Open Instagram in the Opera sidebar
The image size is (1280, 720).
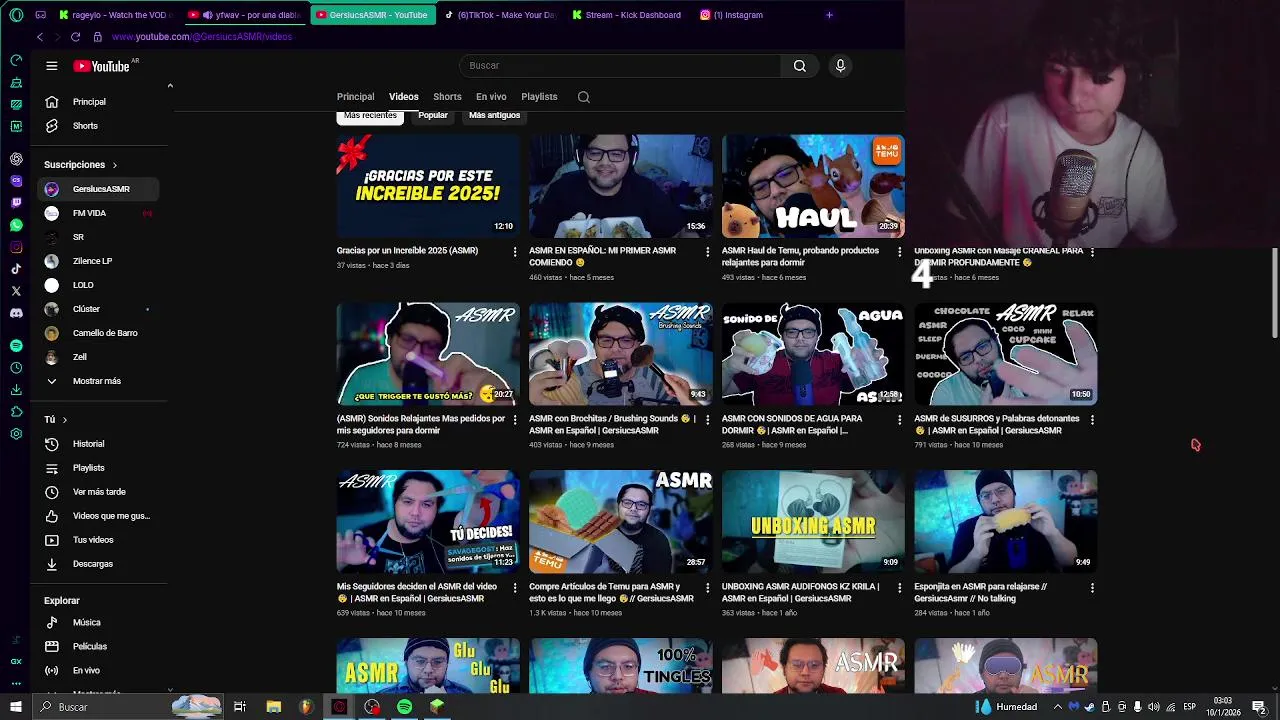[x=16, y=247]
